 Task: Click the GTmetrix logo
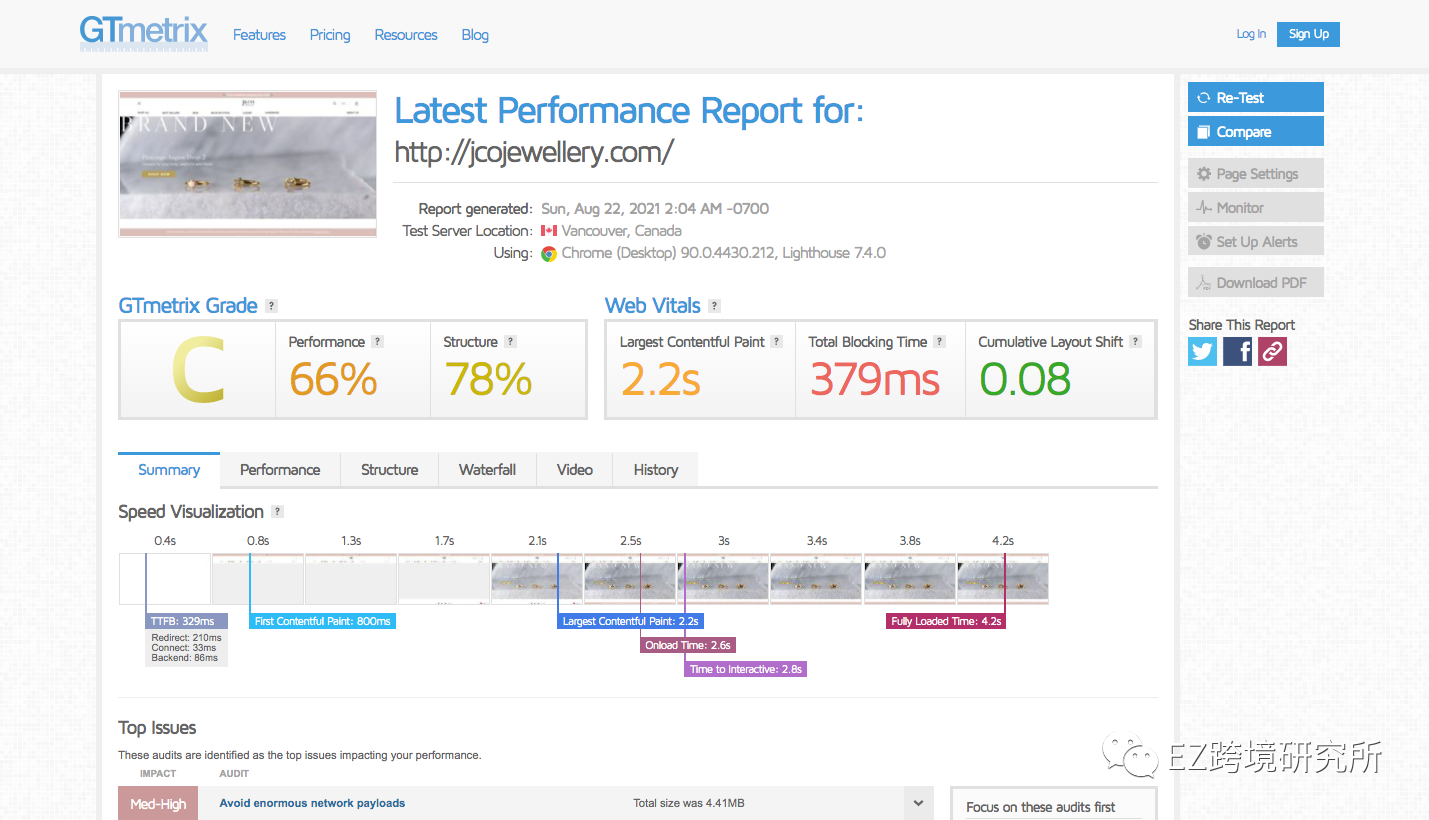coord(144,34)
